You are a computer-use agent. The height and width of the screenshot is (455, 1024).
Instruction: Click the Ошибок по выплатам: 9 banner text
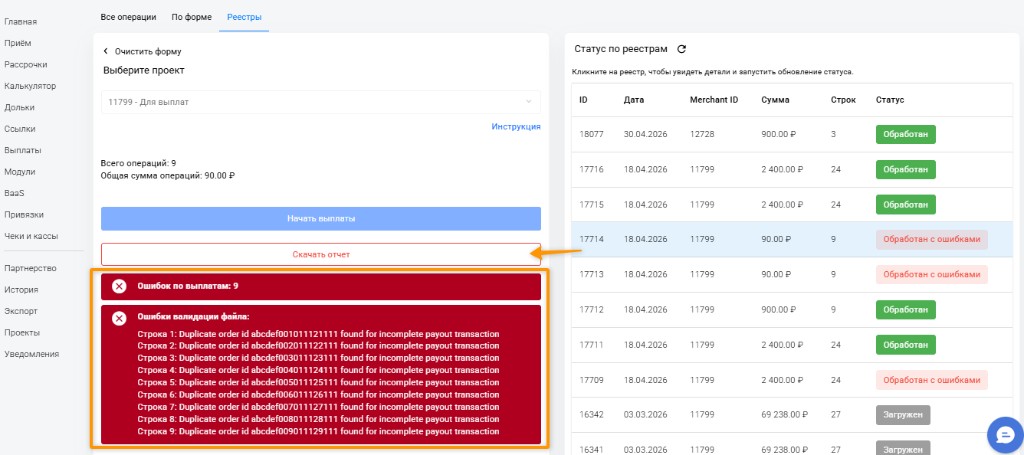(x=187, y=286)
